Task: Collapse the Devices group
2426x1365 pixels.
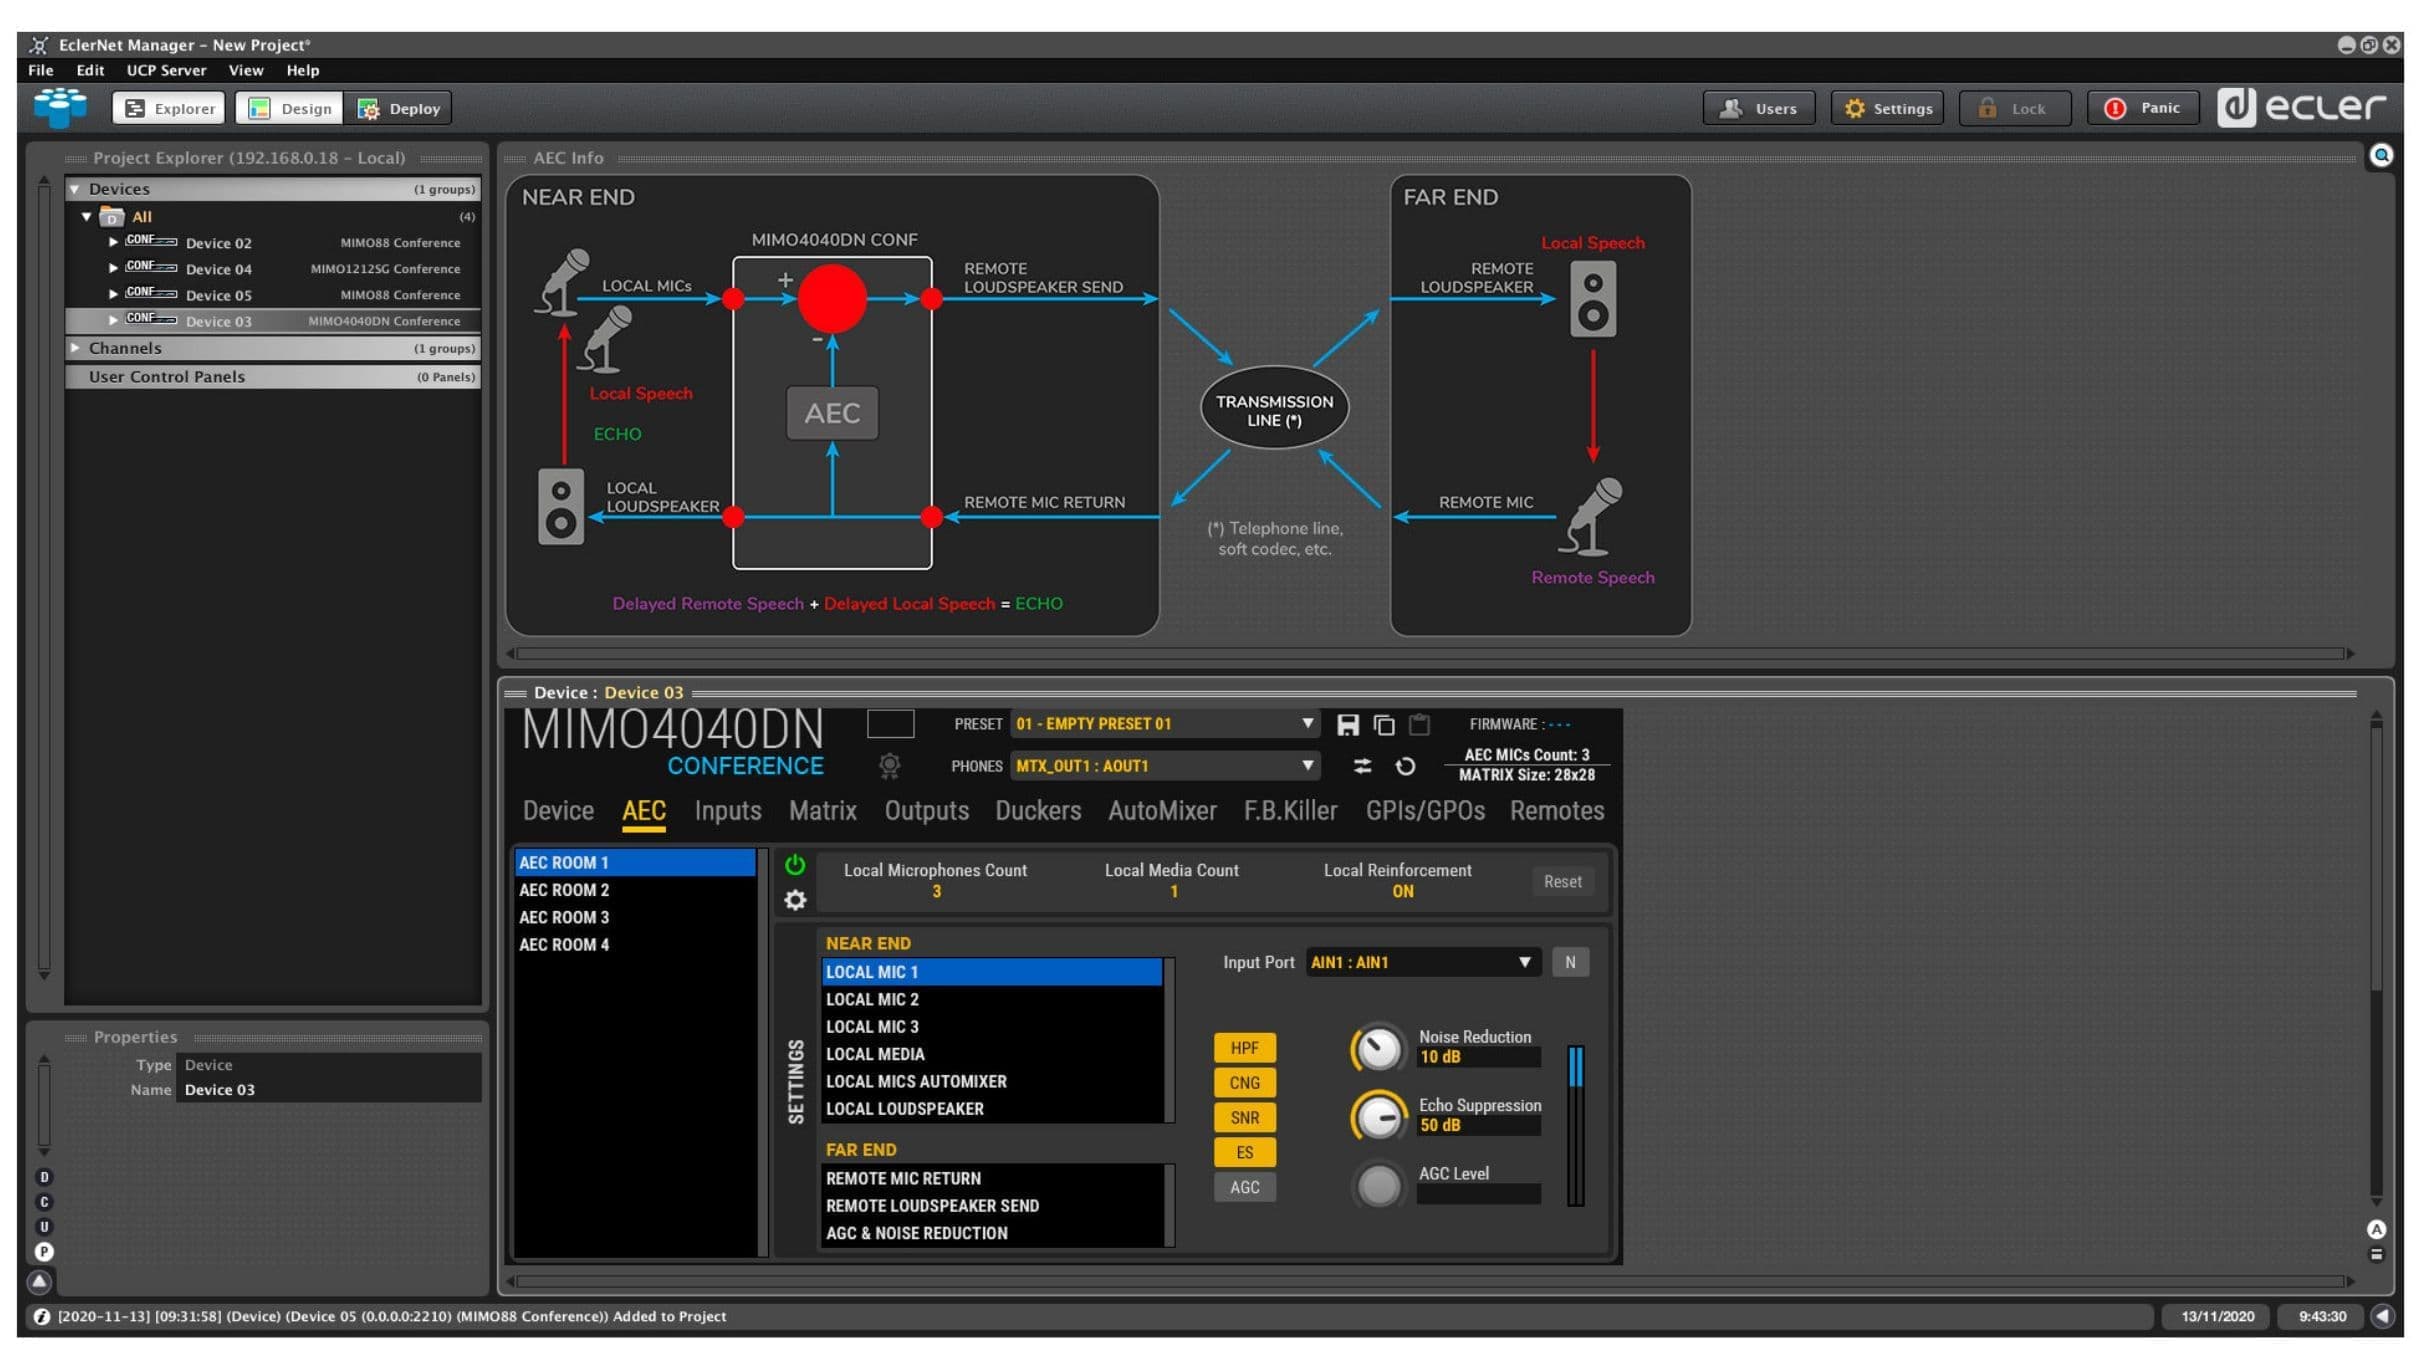Action: (75, 189)
